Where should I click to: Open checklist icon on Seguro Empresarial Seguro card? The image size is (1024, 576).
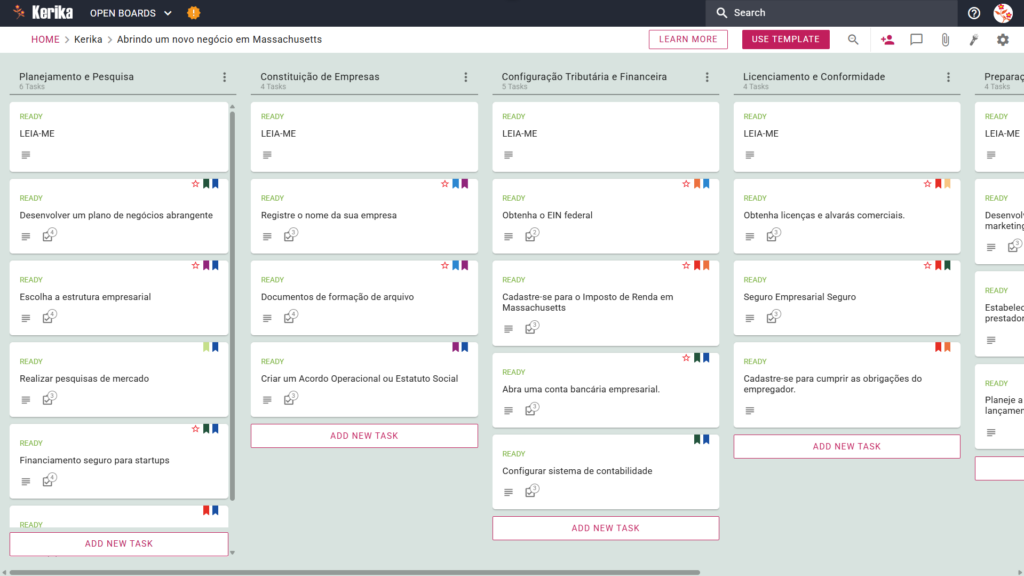(x=773, y=317)
